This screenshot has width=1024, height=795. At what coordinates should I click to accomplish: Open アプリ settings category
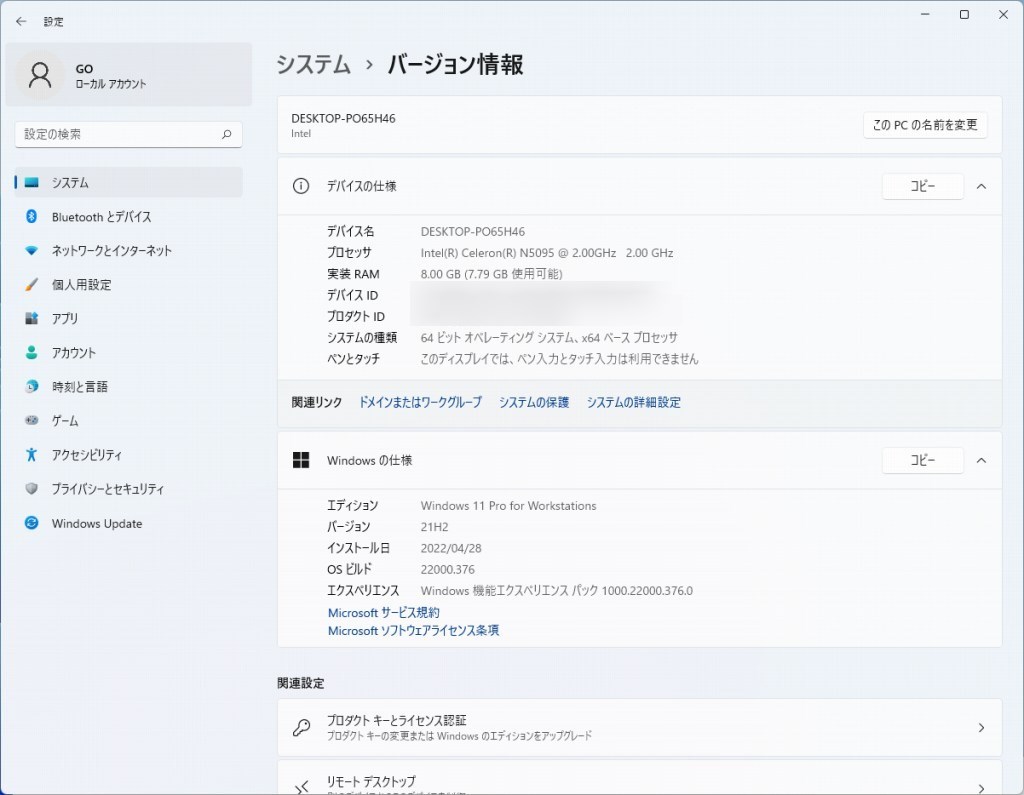click(129, 318)
